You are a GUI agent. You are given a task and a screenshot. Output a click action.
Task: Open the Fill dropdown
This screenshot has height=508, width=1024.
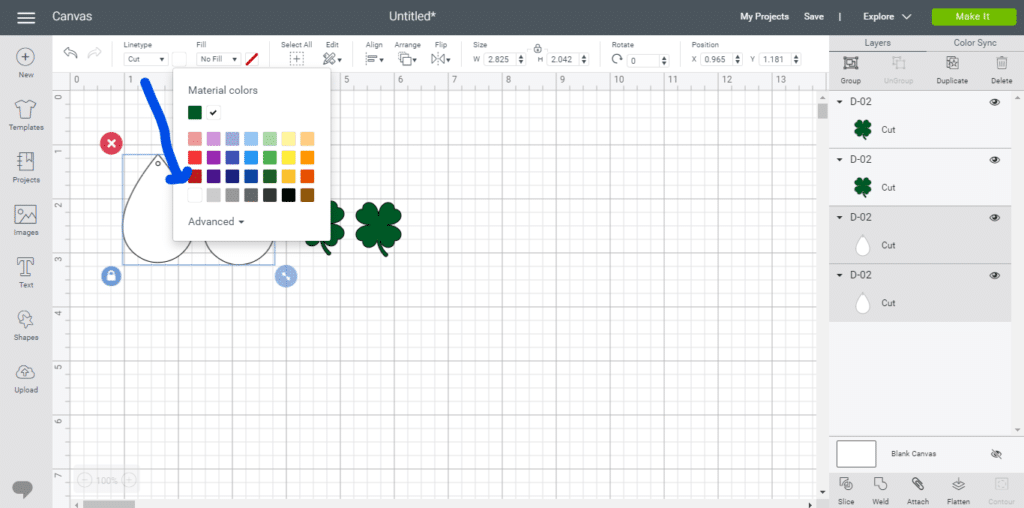218,60
